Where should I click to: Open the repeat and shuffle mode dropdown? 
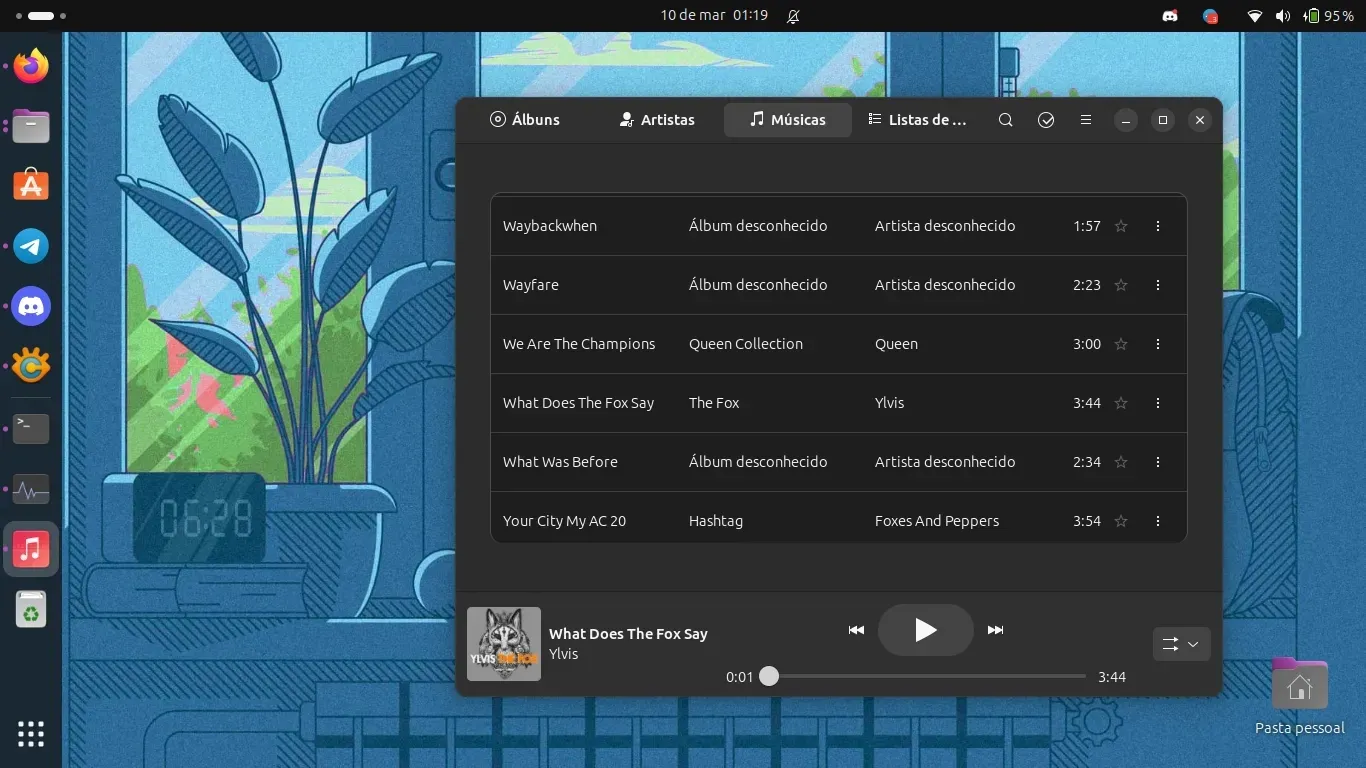pos(1181,645)
